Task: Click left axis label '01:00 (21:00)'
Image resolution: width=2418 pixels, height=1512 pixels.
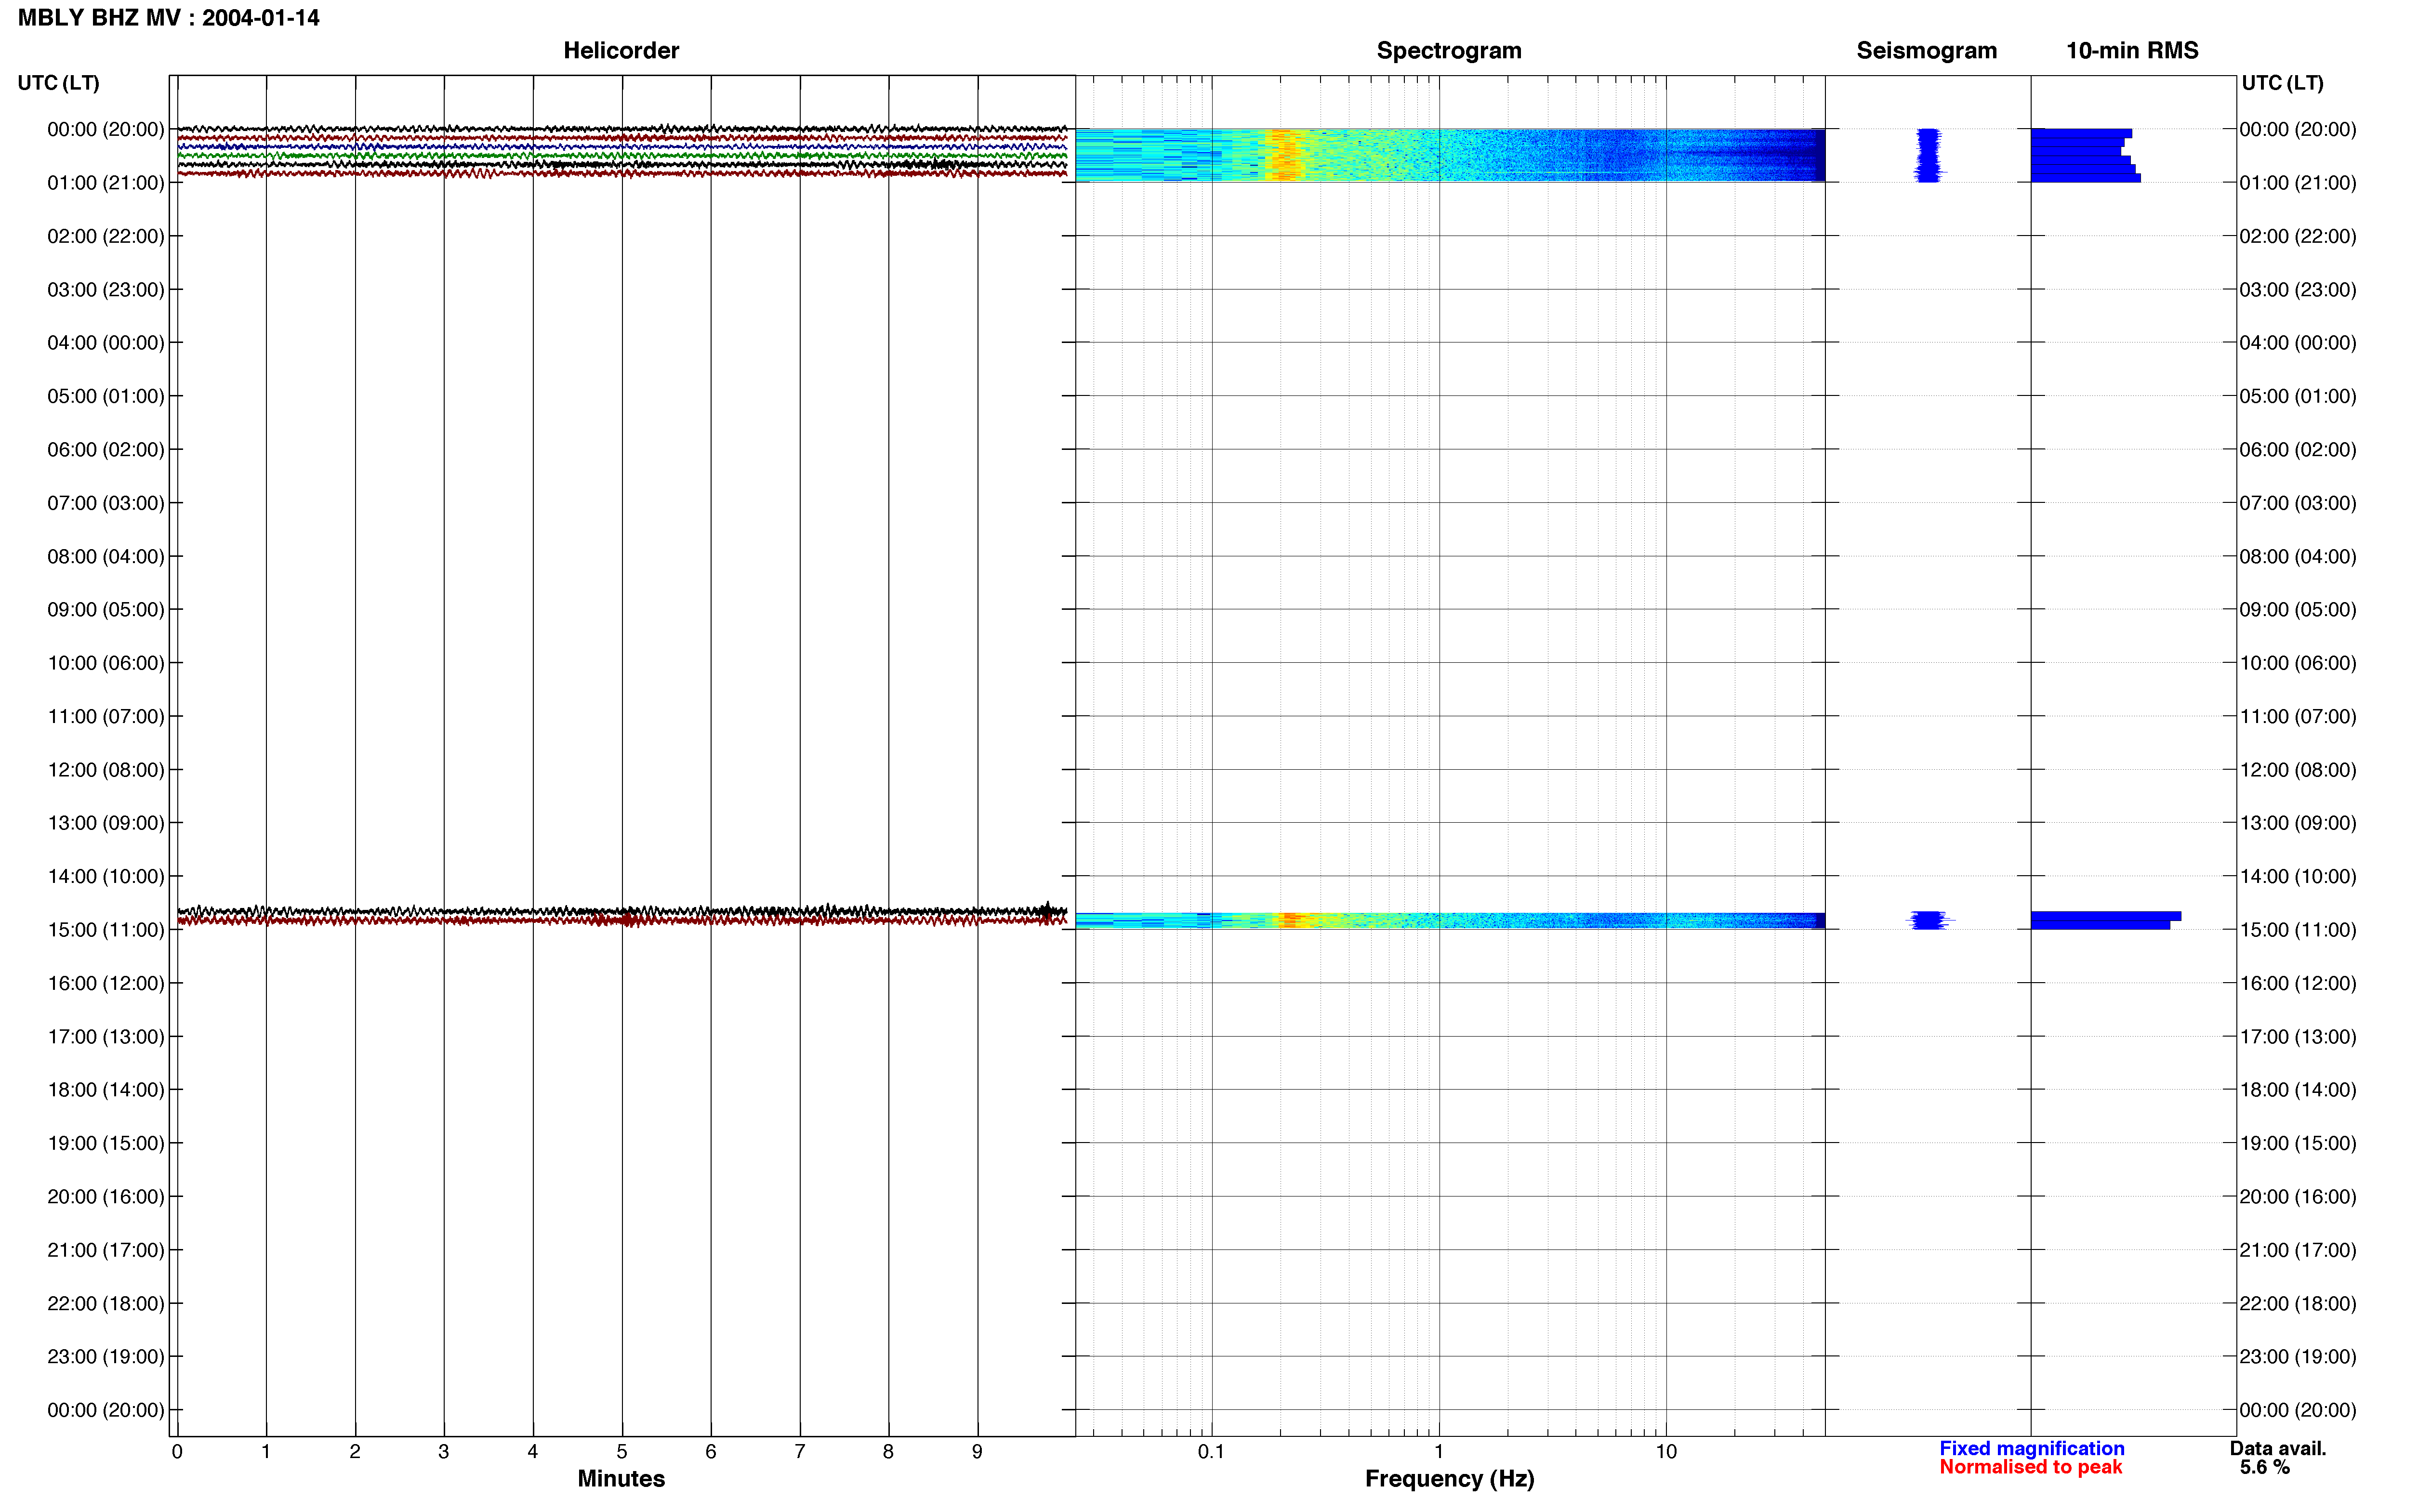Action: click(x=105, y=183)
